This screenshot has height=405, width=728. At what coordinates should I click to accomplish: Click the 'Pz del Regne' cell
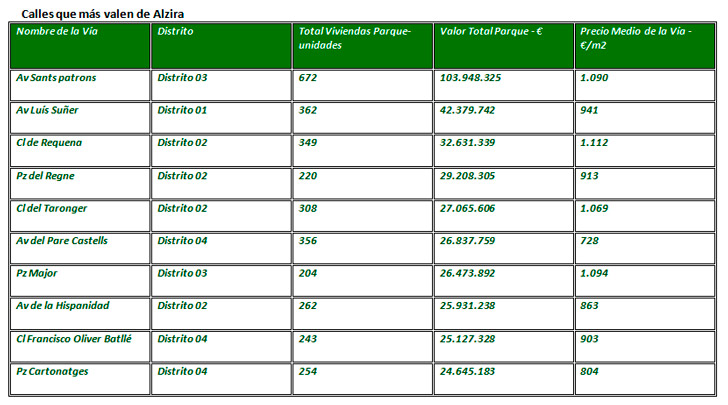click(46, 176)
